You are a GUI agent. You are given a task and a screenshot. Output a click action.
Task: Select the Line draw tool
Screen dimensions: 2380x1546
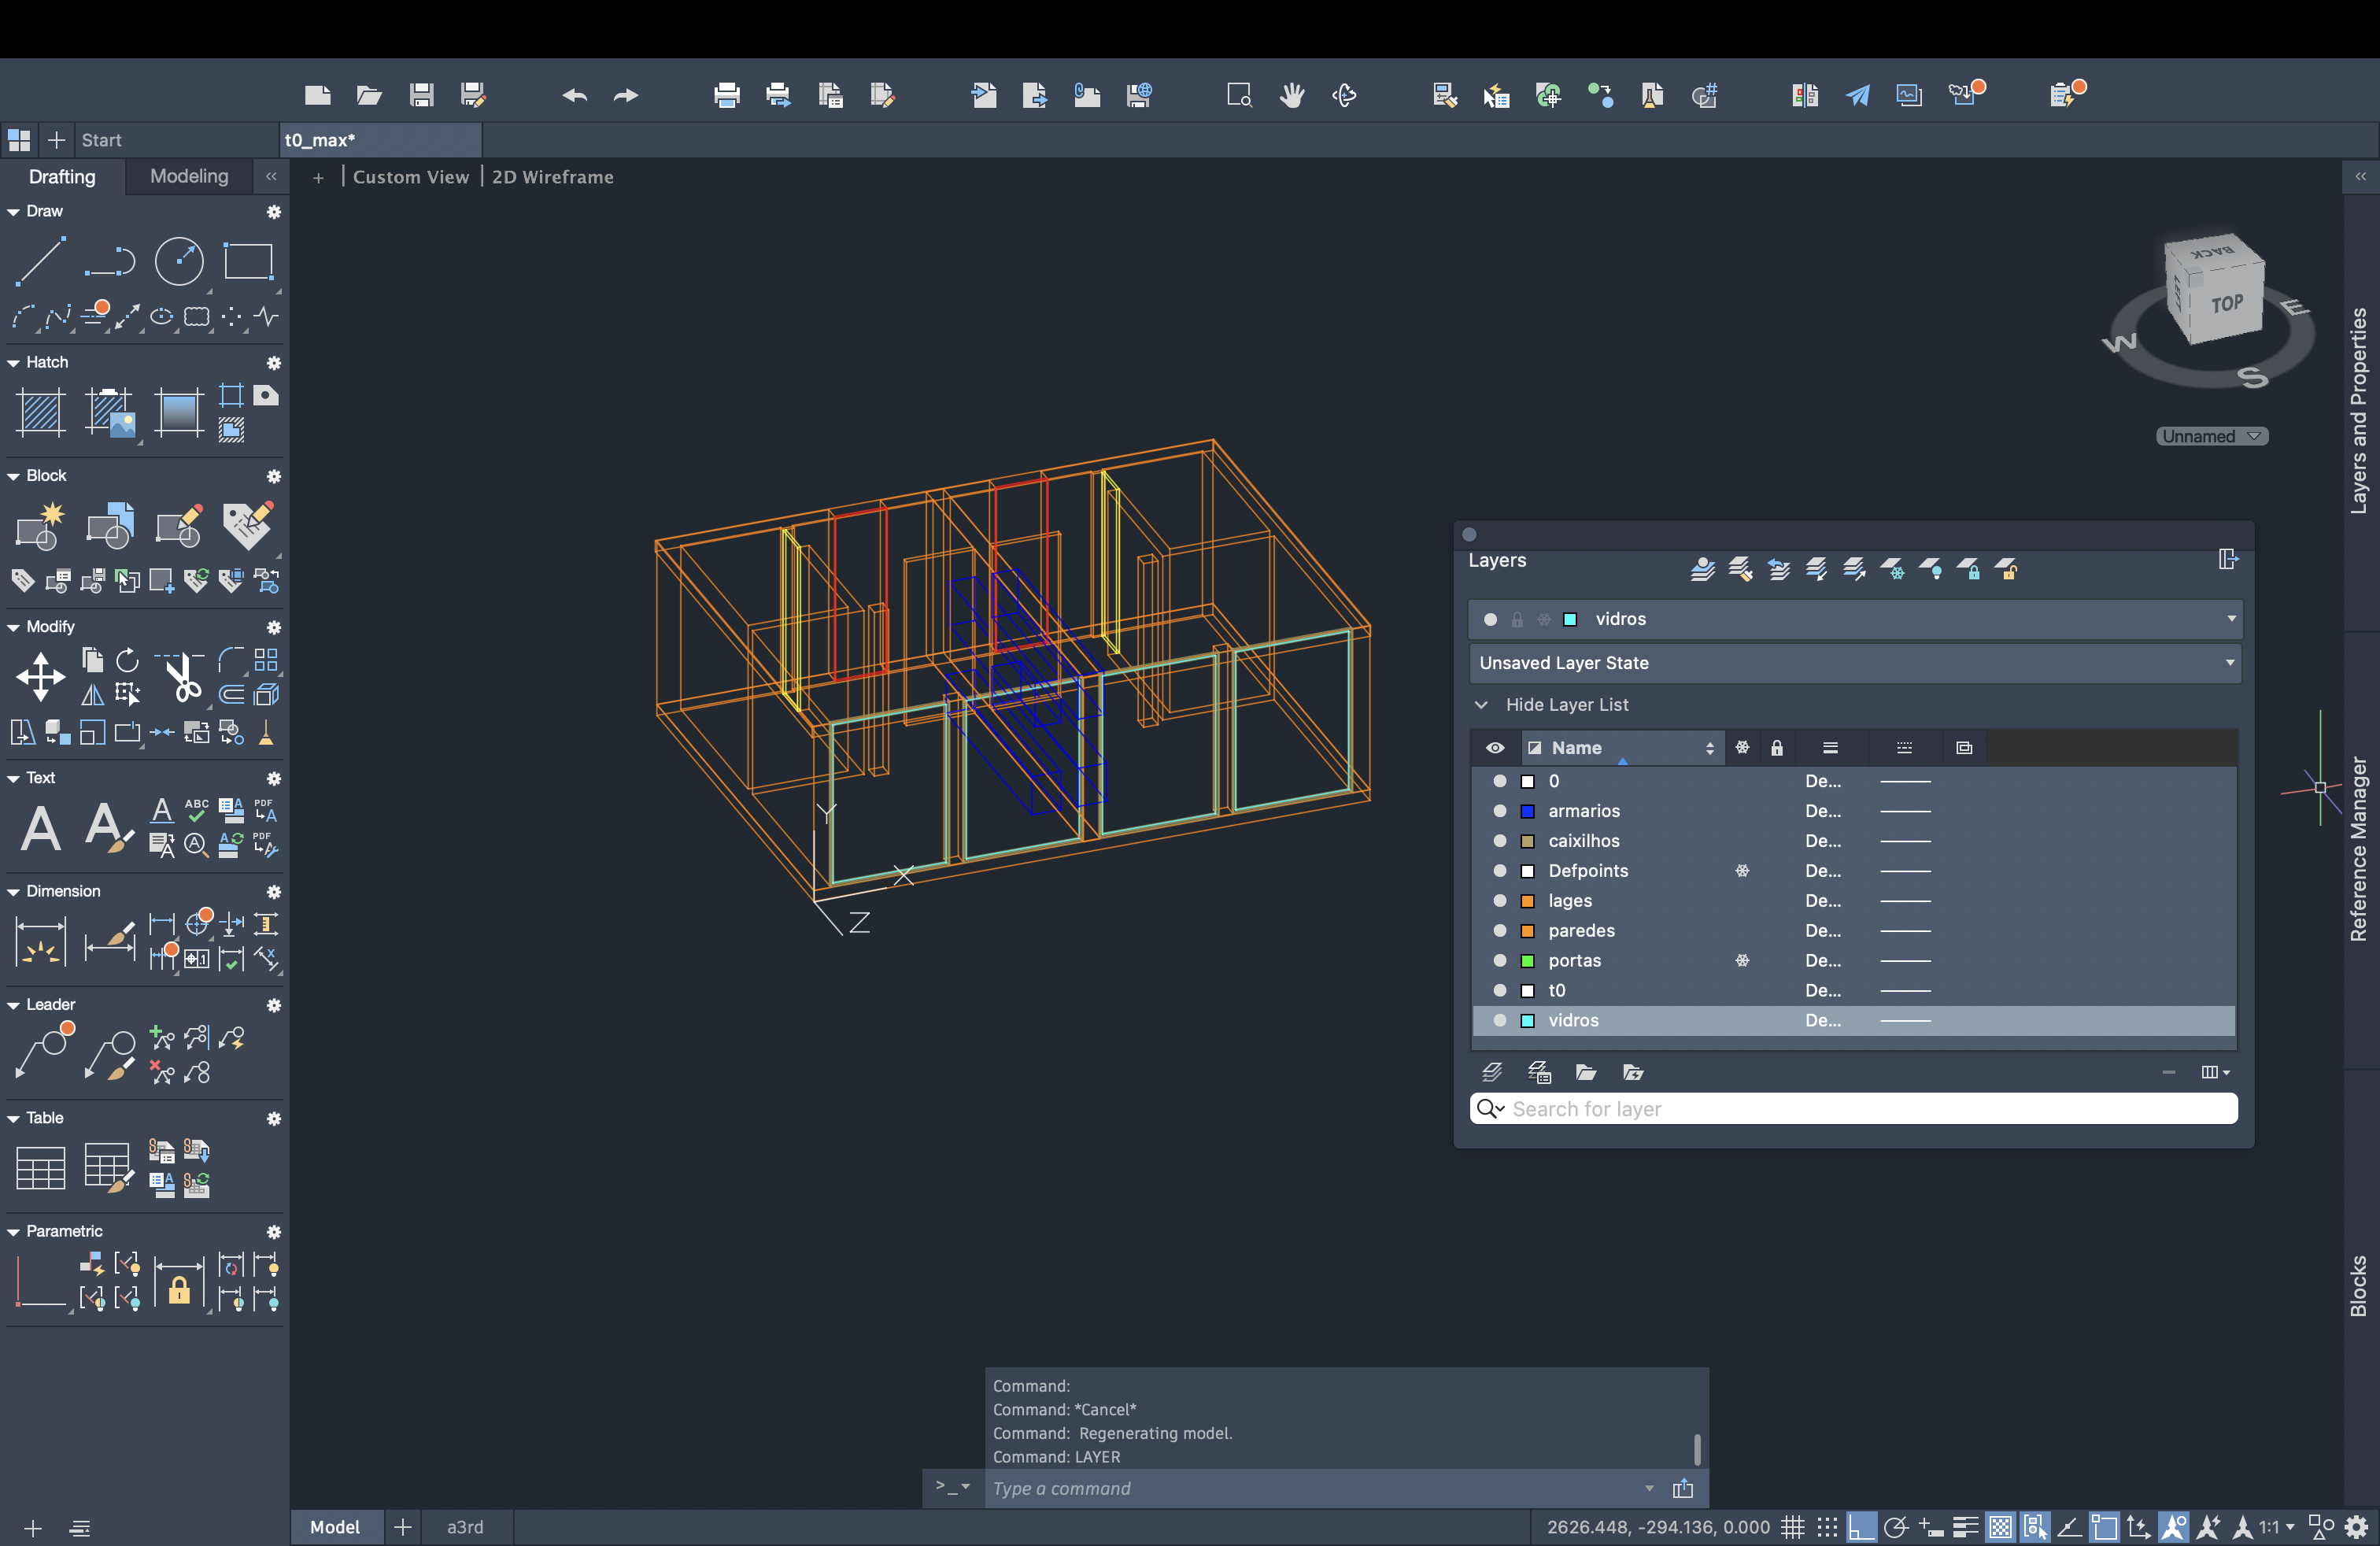pyautogui.click(x=40, y=262)
